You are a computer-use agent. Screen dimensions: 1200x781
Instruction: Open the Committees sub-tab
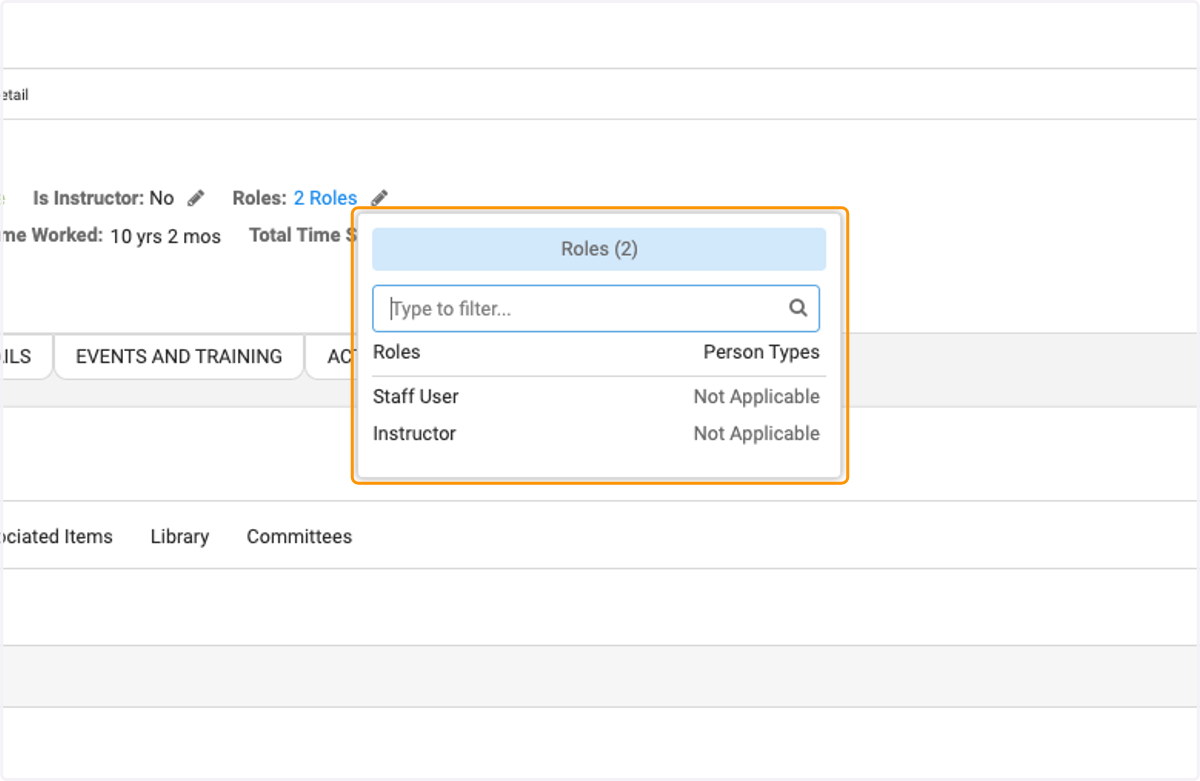pos(299,537)
